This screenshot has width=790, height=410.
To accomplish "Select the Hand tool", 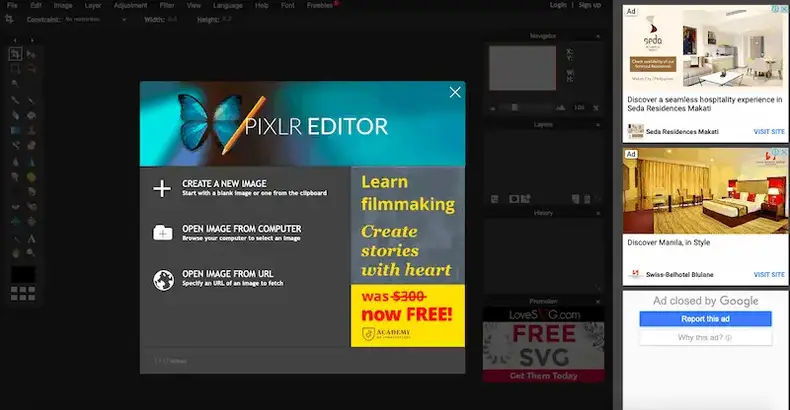I will coord(16,253).
